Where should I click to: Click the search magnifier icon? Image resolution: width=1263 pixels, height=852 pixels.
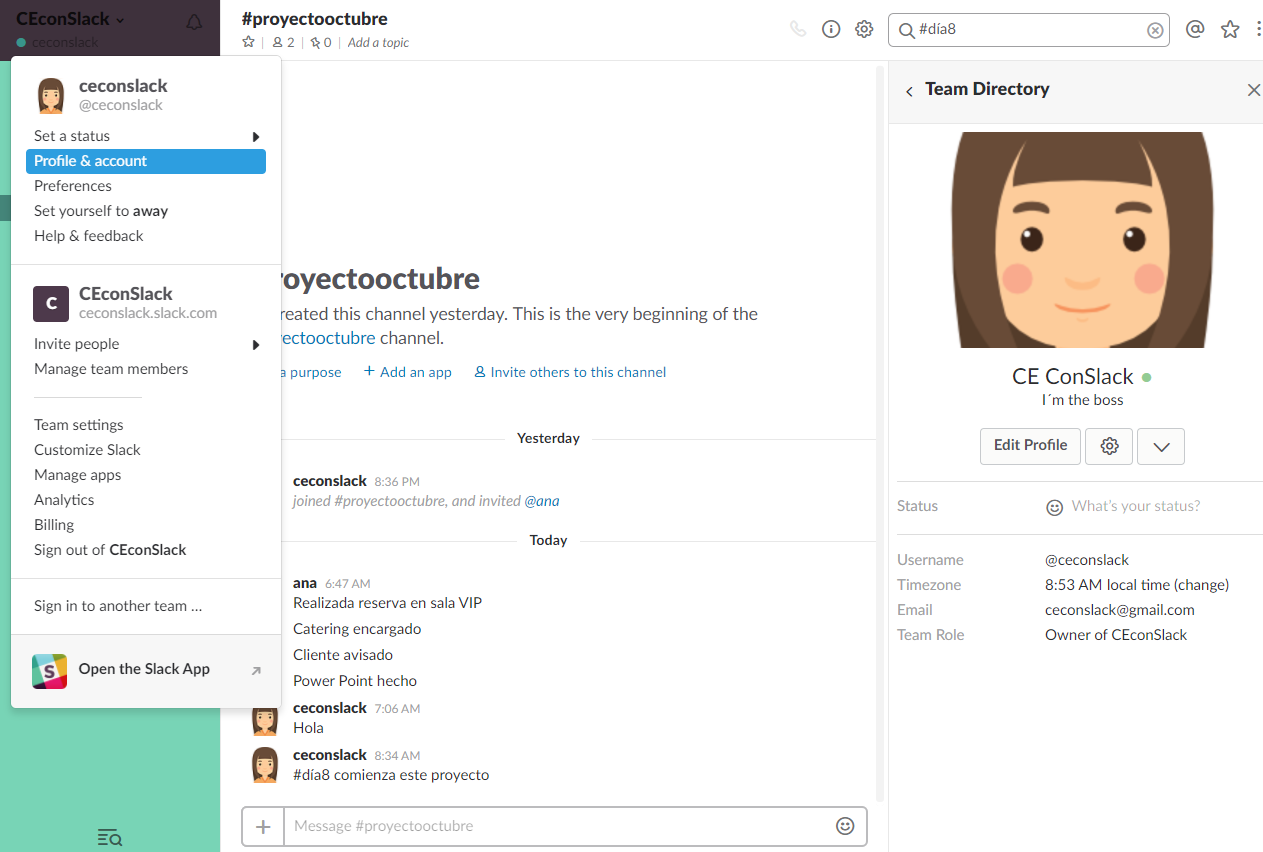[x=905, y=30]
